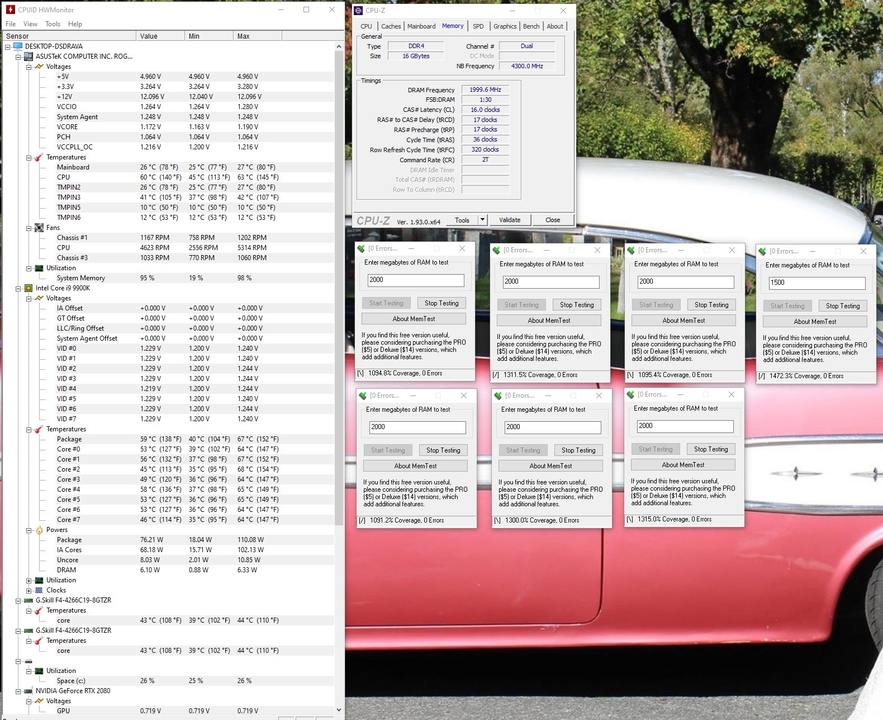This screenshot has height=720, width=883.
Task: Select the Chassis #1 fan row
Action: tap(169, 238)
